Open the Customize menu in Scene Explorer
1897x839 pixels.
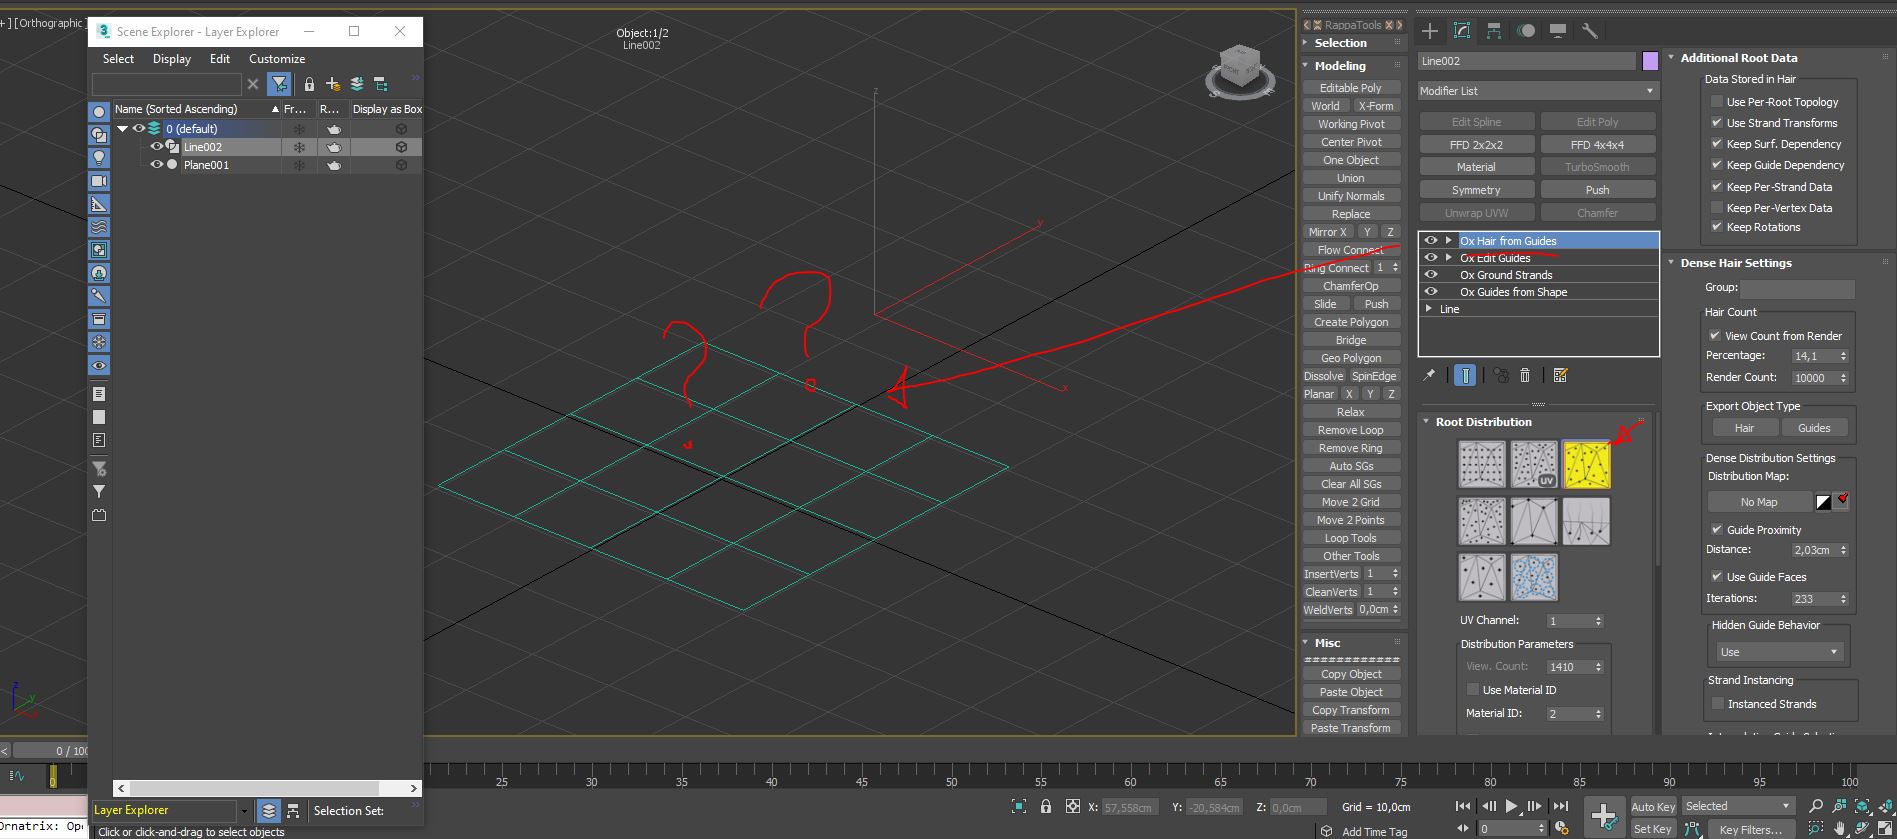277,59
